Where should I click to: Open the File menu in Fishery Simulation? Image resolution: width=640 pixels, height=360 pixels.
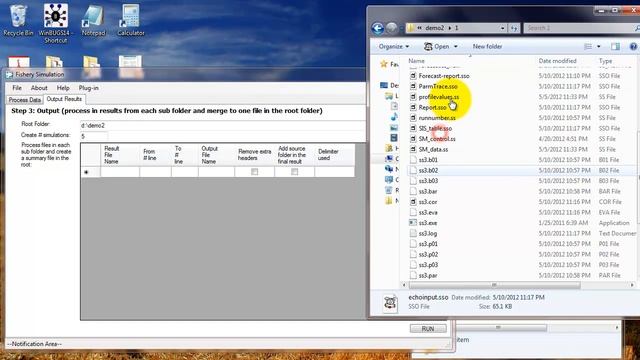coord(17,88)
